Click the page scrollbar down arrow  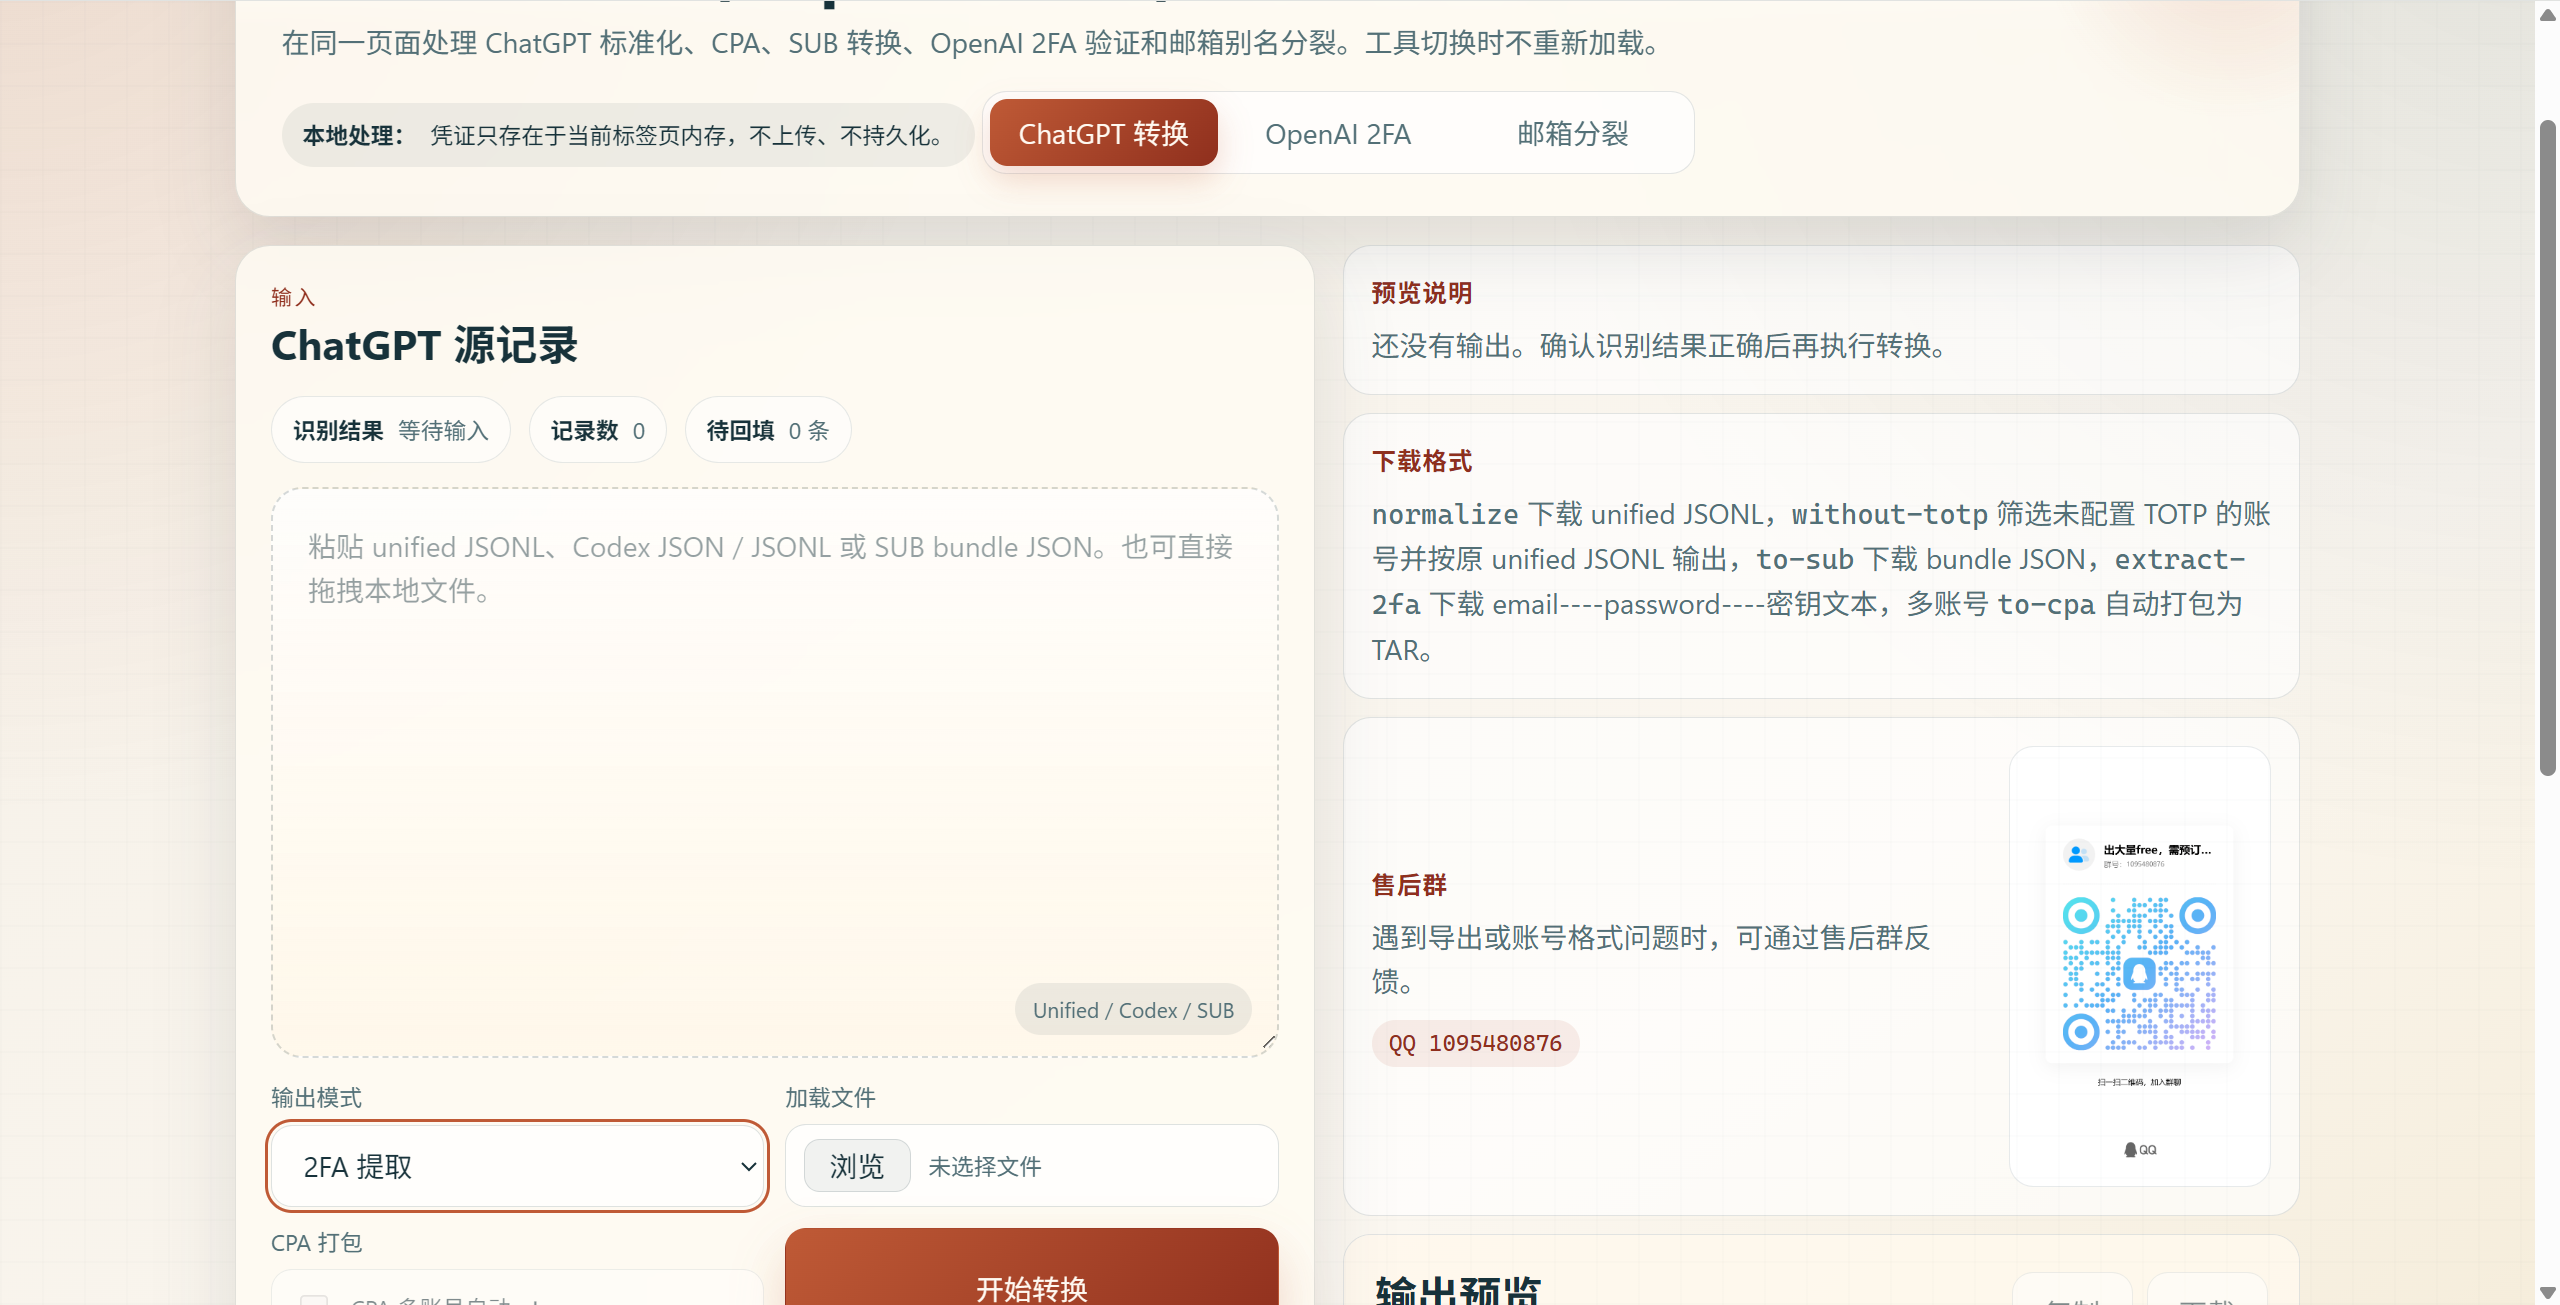[2548, 1292]
